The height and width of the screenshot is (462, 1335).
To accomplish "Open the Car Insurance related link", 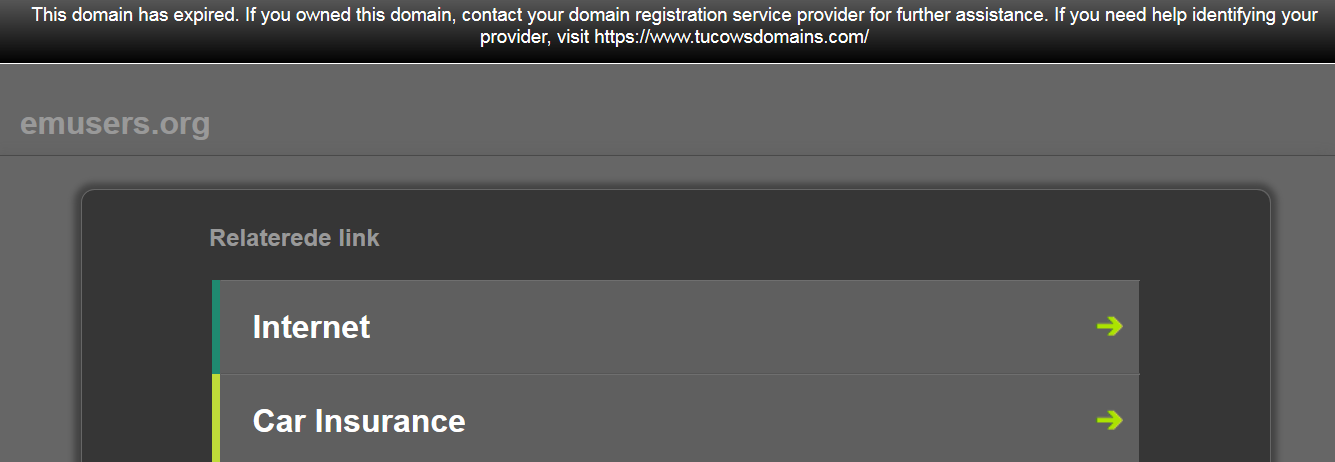I will [358, 421].
